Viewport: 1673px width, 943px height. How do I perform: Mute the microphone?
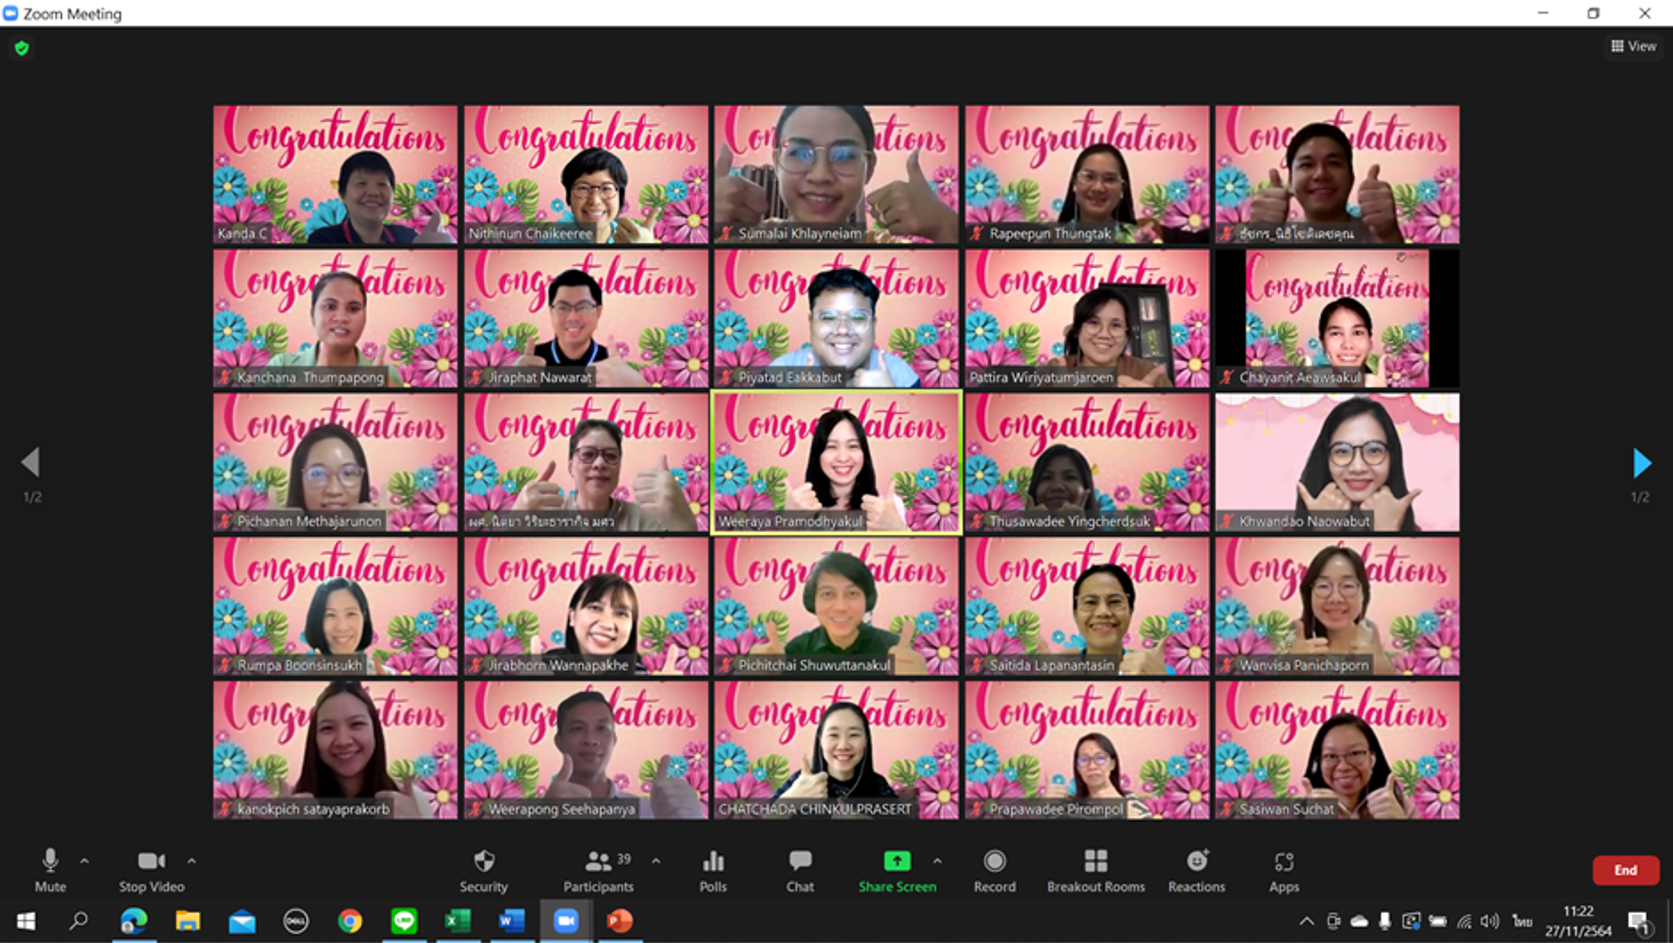pos(50,869)
